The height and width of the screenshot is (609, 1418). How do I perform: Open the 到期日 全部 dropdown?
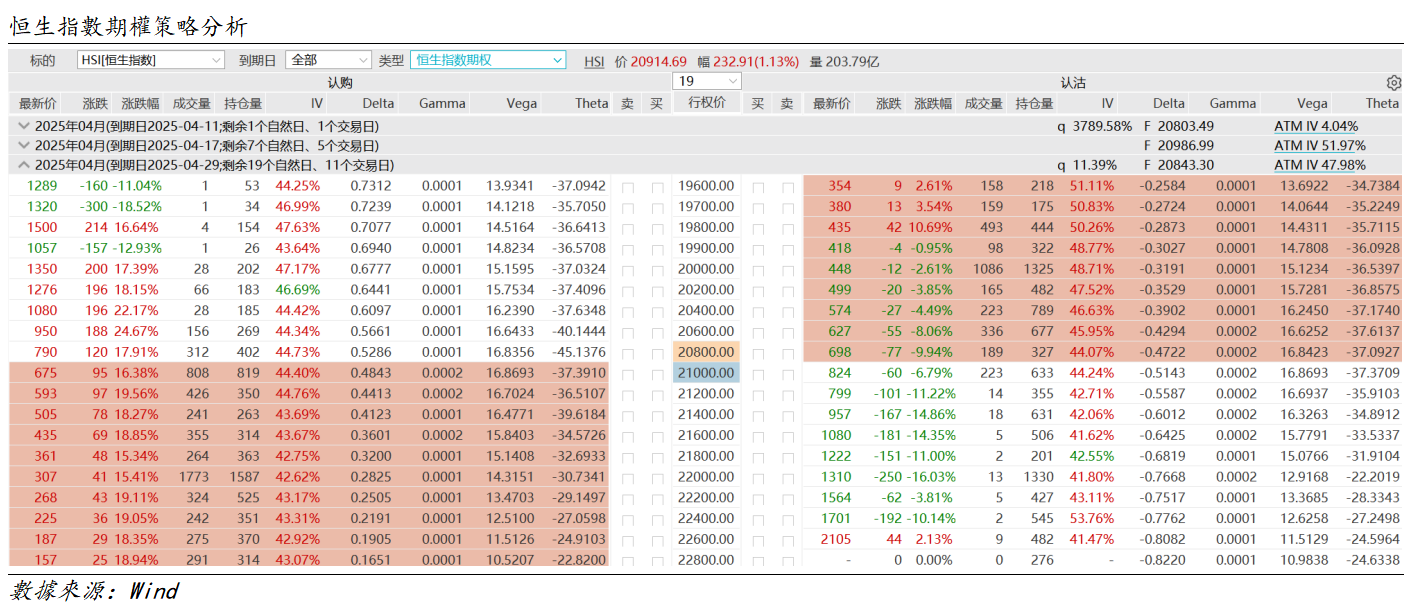pyautogui.click(x=328, y=60)
